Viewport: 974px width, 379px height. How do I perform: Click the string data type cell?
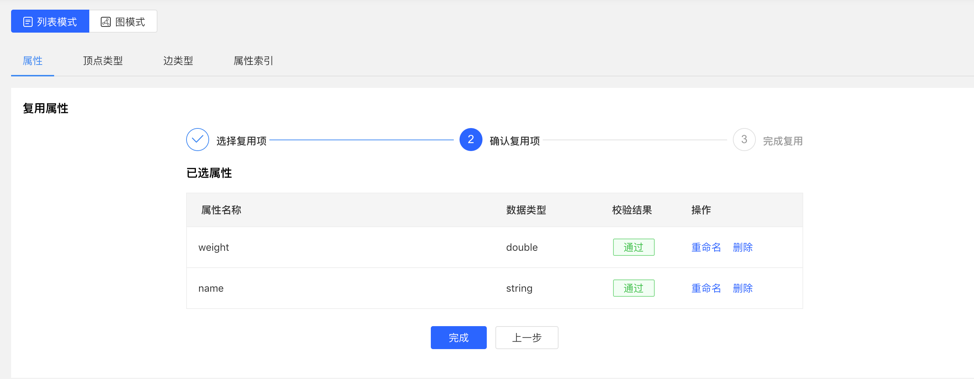coord(519,288)
